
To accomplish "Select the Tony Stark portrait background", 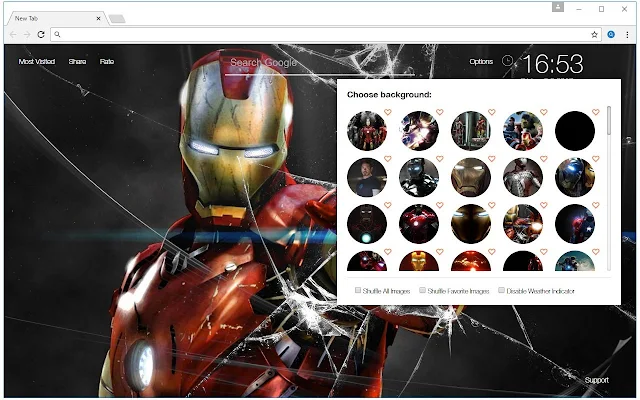I will click(x=367, y=178).
